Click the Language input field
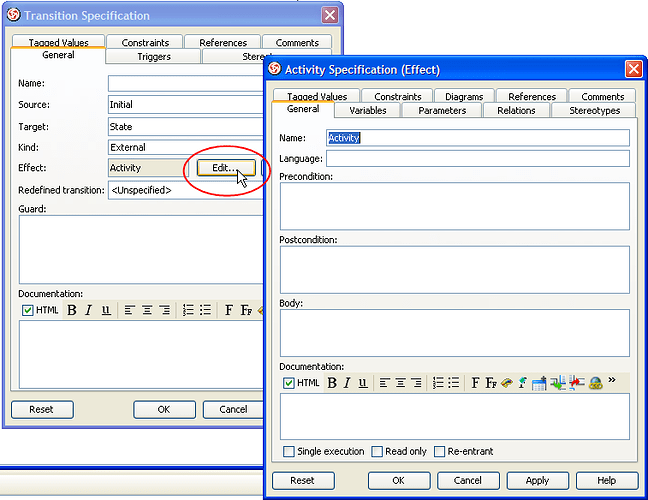This screenshot has width=648, height=500. tap(477, 159)
